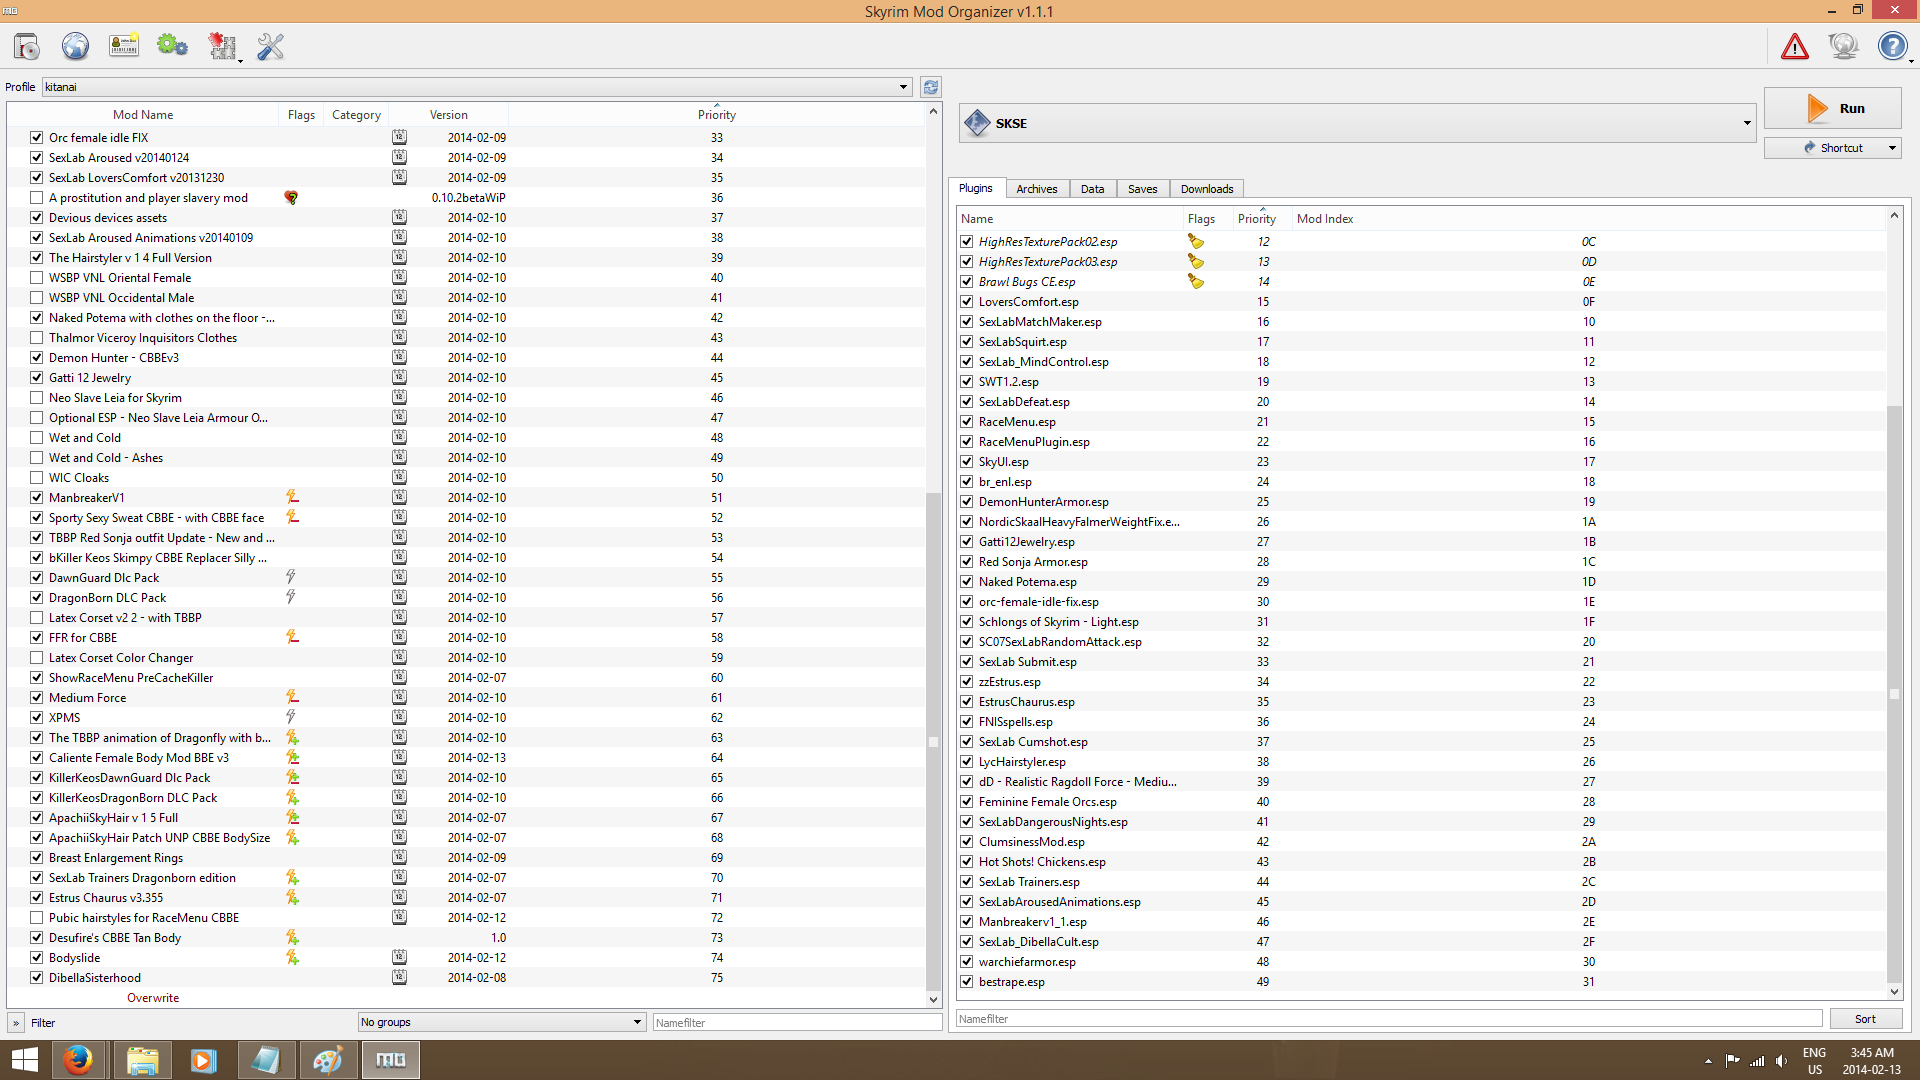Open the Profiles configuration icon
Screen dimensions: 1920x1080
pos(124,46)
